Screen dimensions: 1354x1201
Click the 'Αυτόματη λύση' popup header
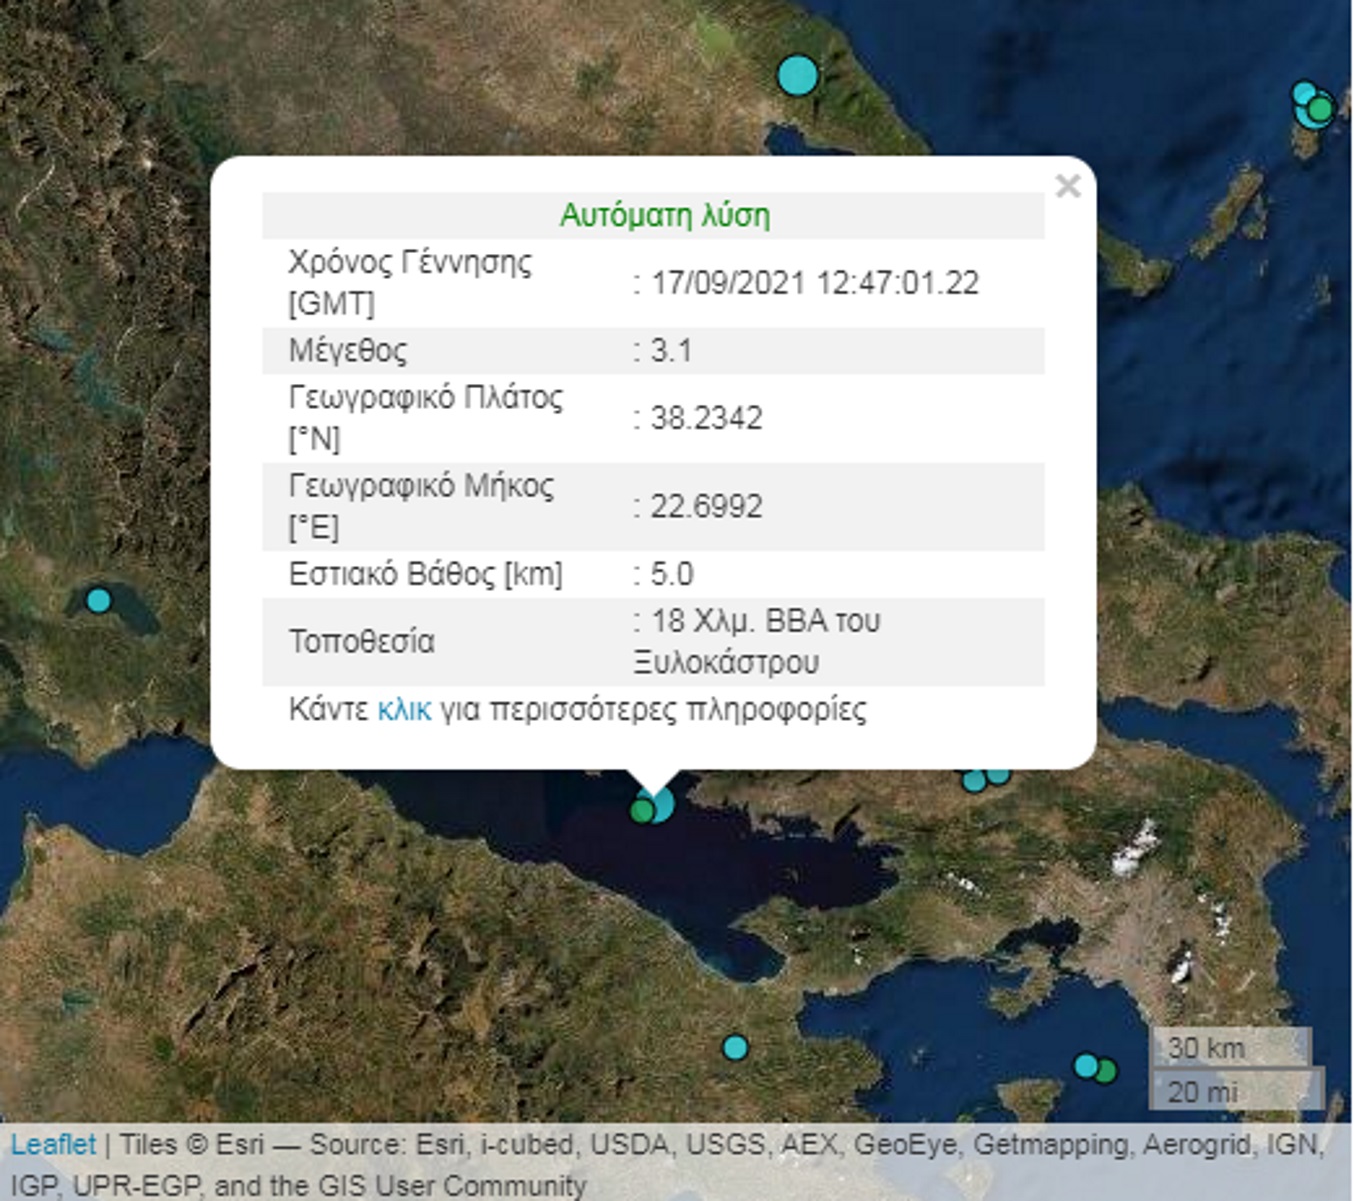point(664,215)
